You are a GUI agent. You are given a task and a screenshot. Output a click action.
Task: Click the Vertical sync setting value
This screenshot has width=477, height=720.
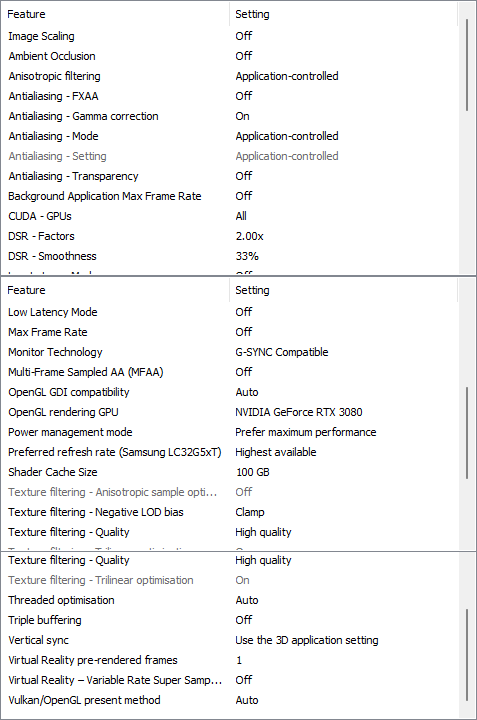pyautogui.click(x=306, y=640)
